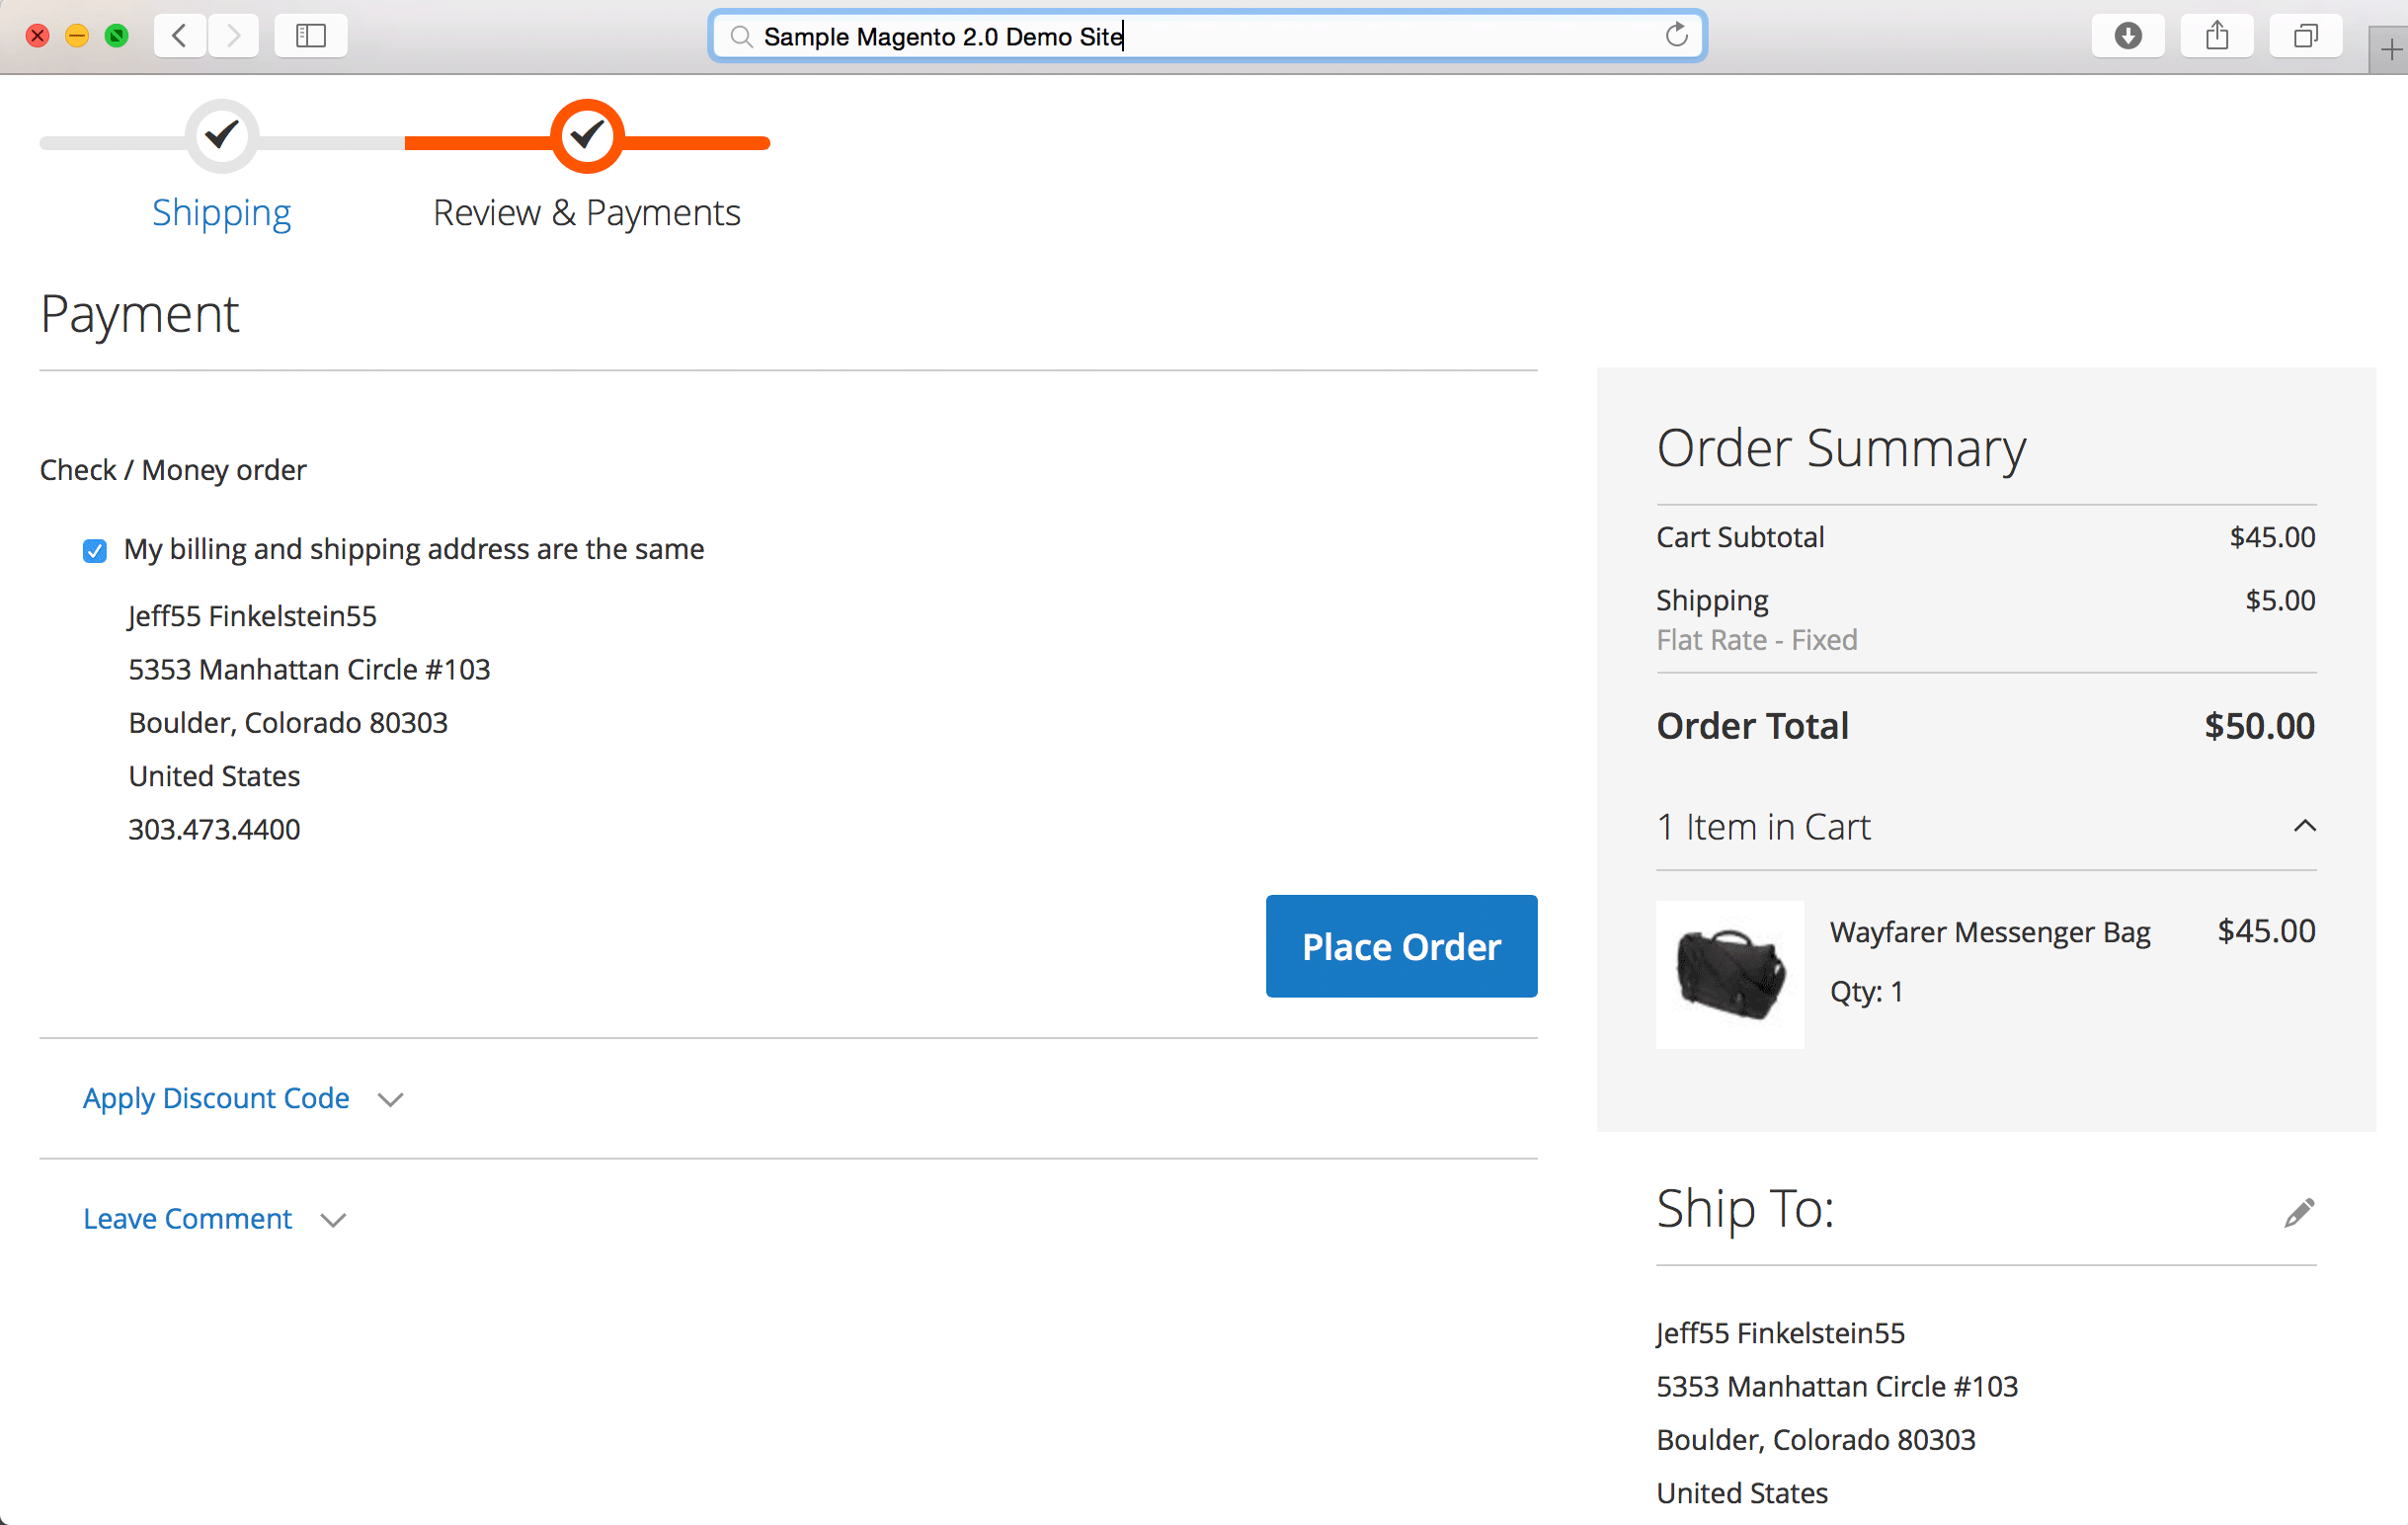The height and width of the screenshot is (1525, 2408).
Task: Click the Share icon in Safari toolbar
Action: 2217,36
